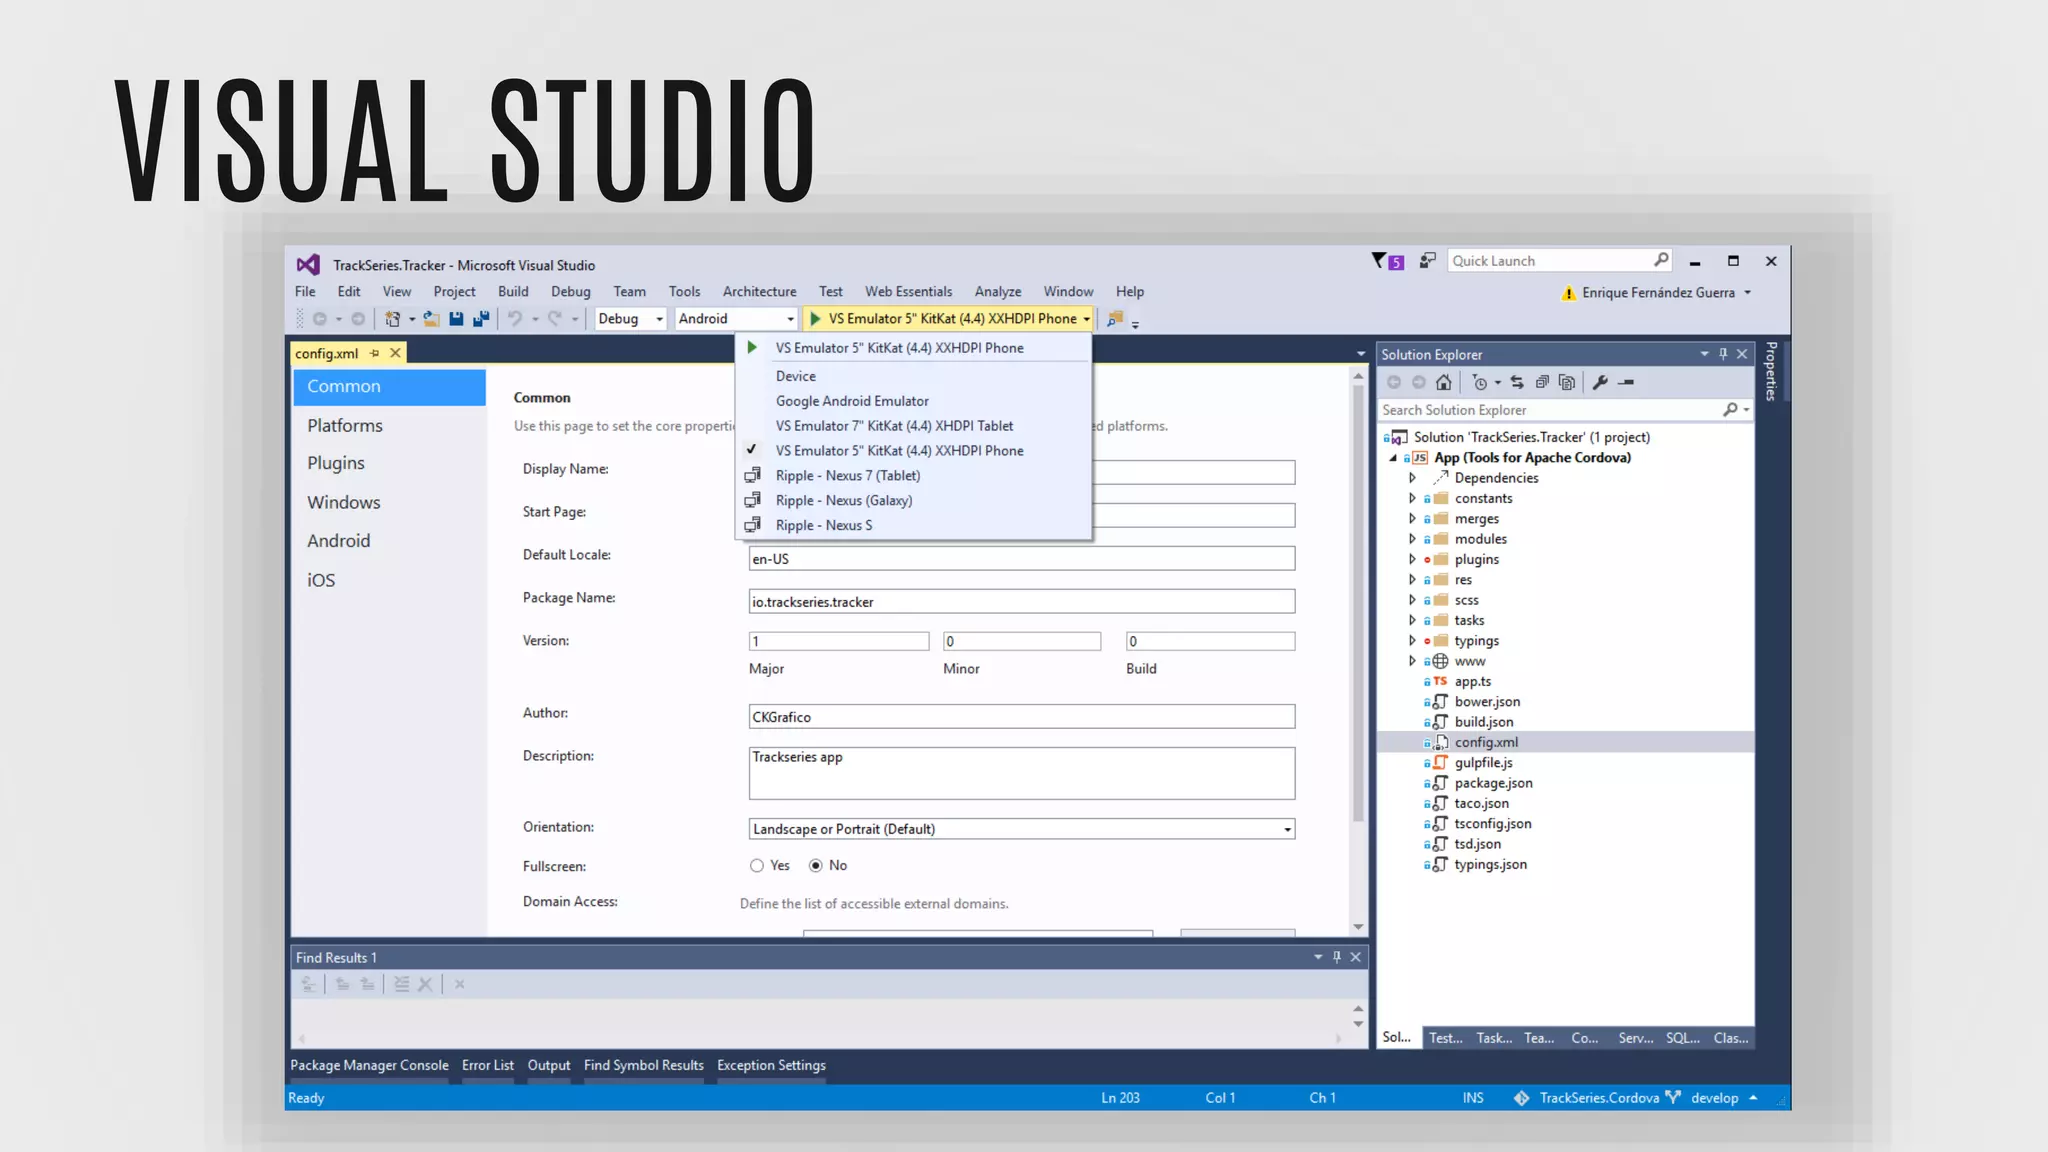The image size is (2048, 1152).
Task: Open the debug target dropdown arrow
Action: 1086,319
